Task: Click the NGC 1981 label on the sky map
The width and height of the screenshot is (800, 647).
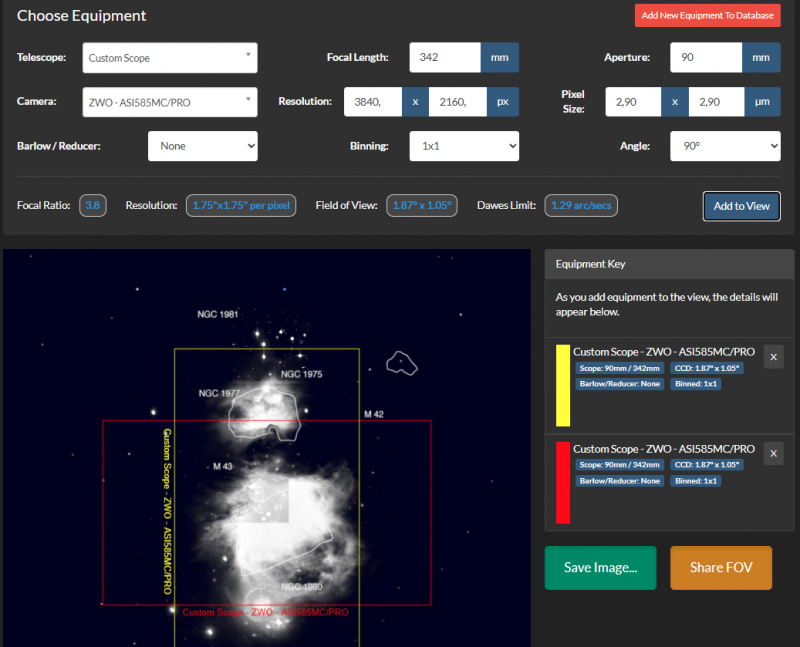Action: [x=218, y=314]
